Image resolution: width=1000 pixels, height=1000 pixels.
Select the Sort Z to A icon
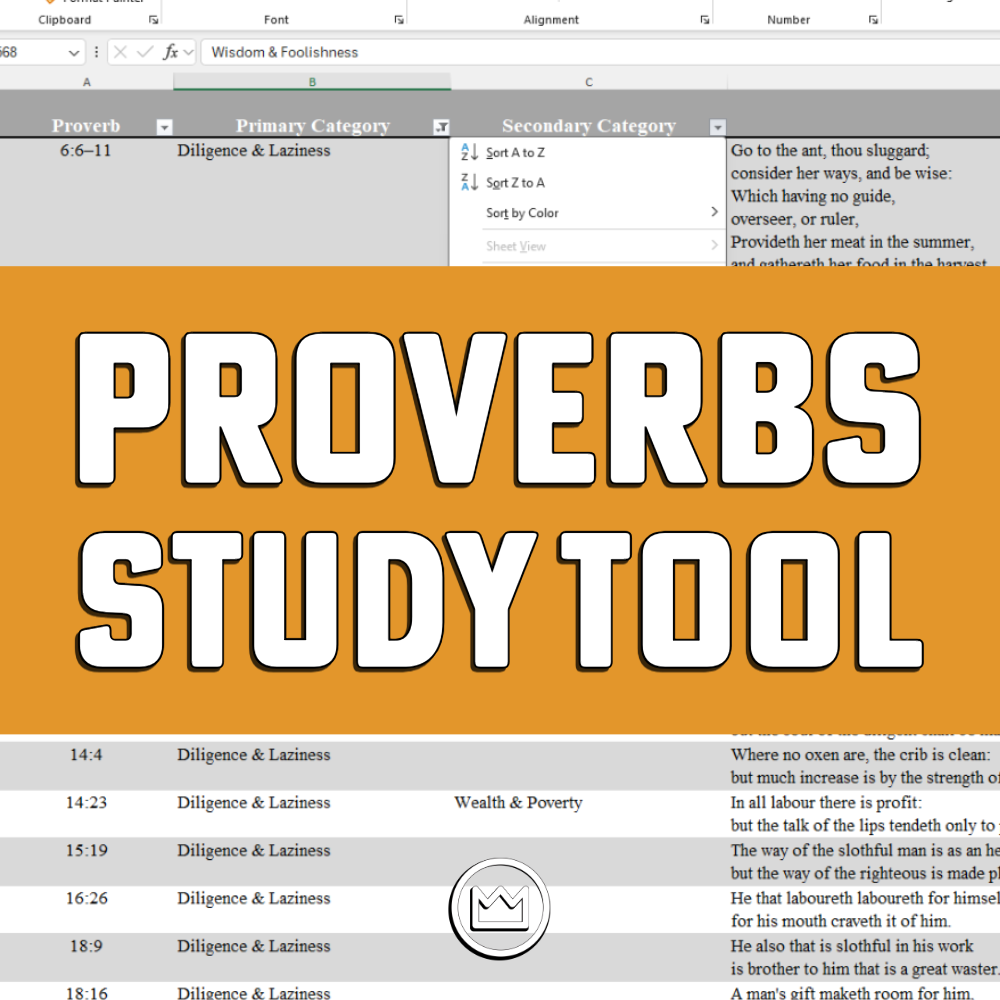[467, 182]
